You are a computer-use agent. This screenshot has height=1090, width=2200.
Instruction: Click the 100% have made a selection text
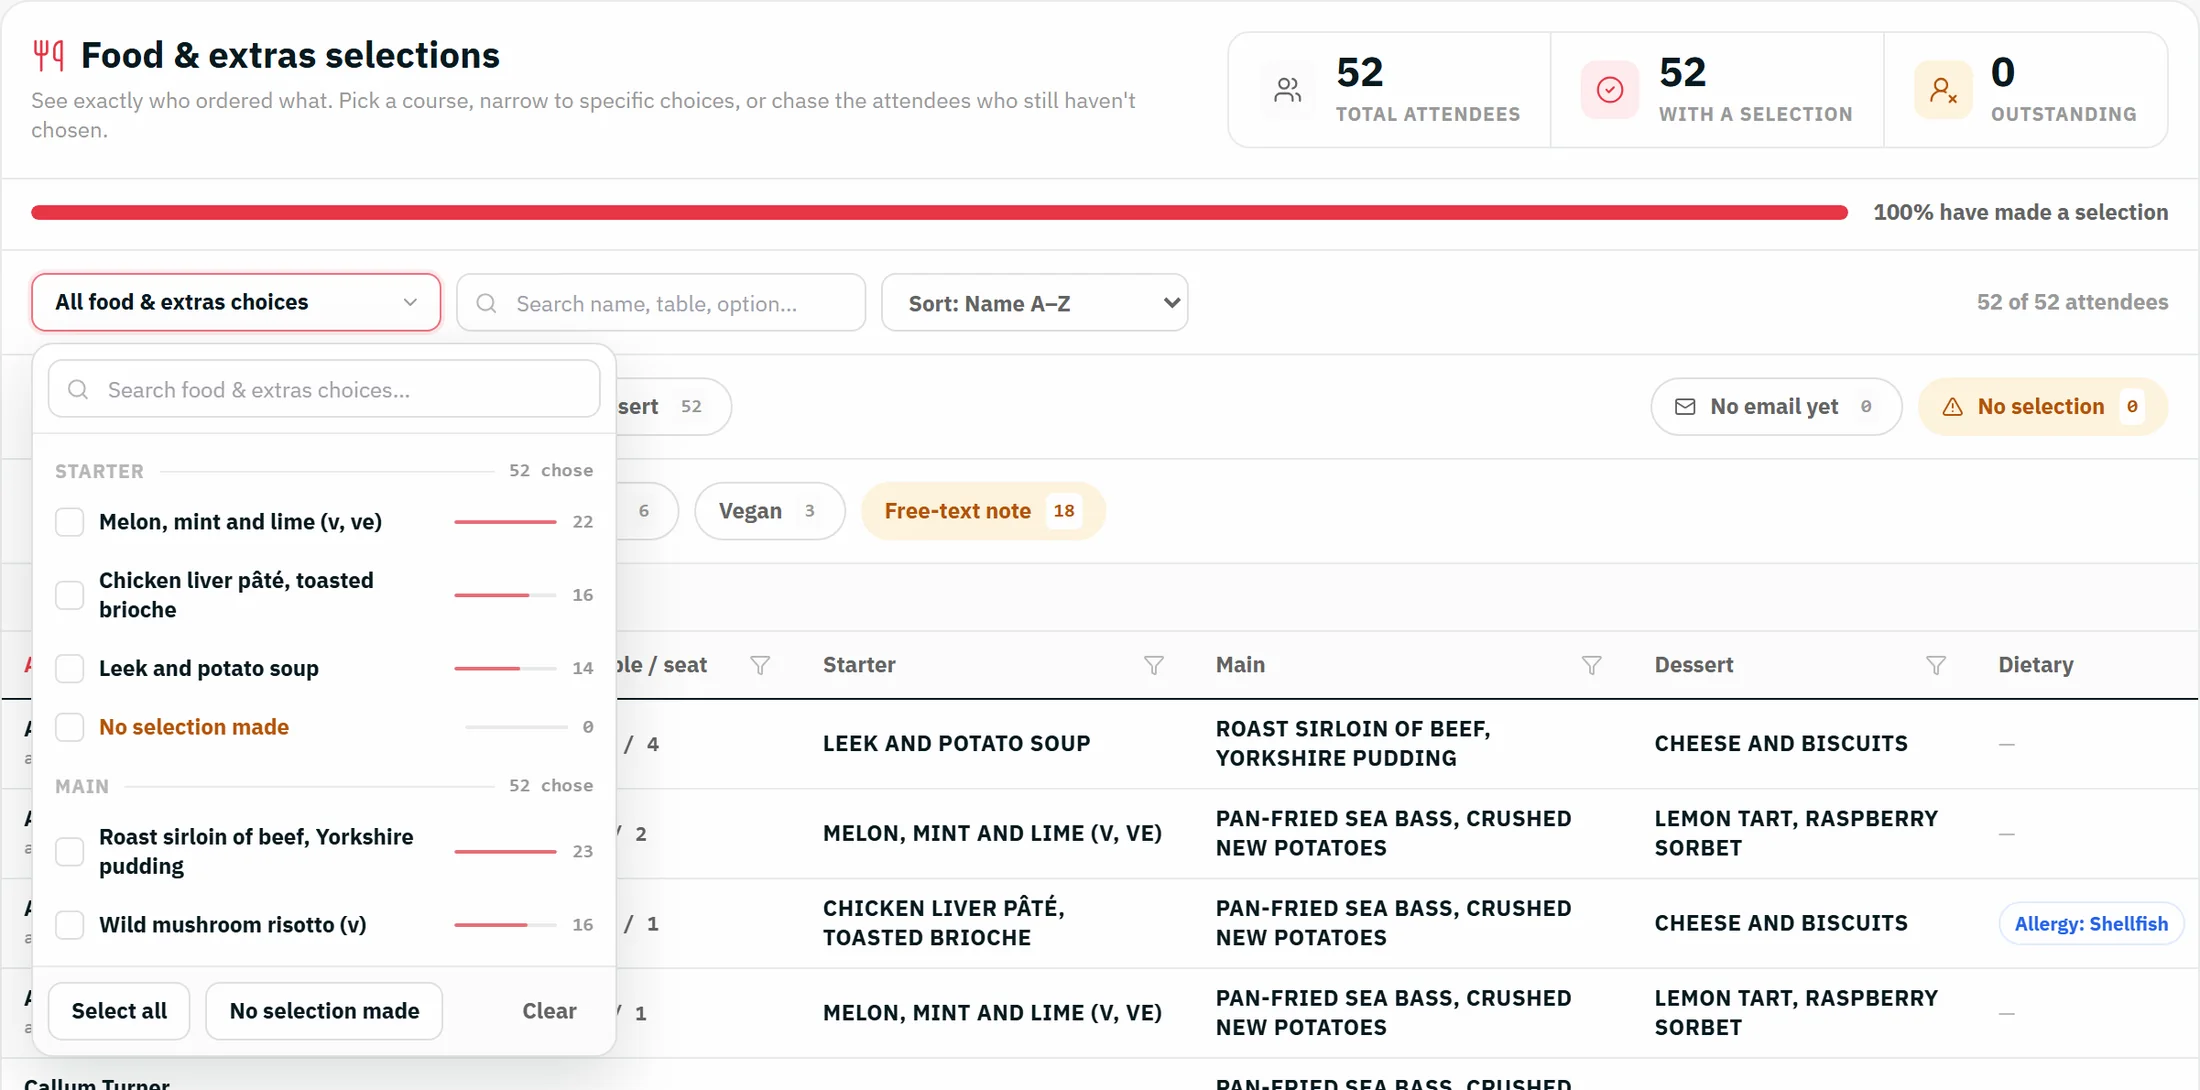click(2020, 212)
